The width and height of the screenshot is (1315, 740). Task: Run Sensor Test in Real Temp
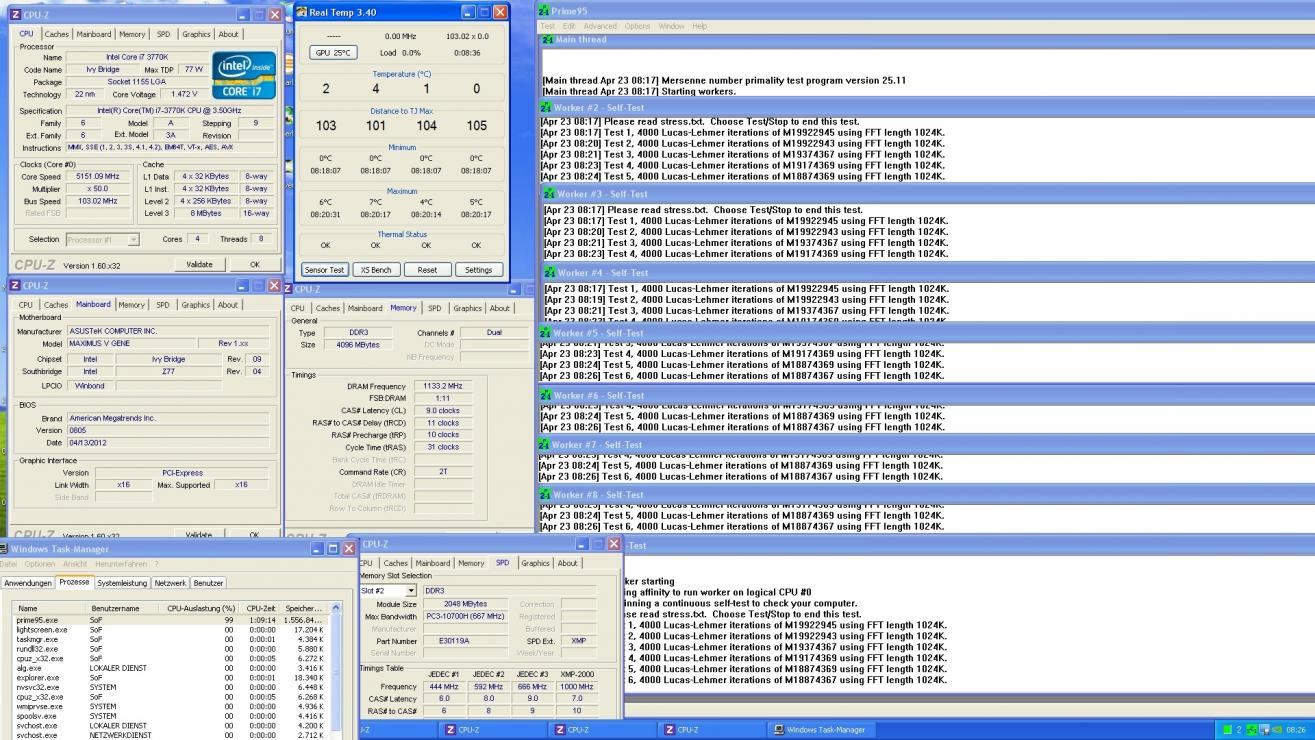pyautogui.click(x=324, y=270)
